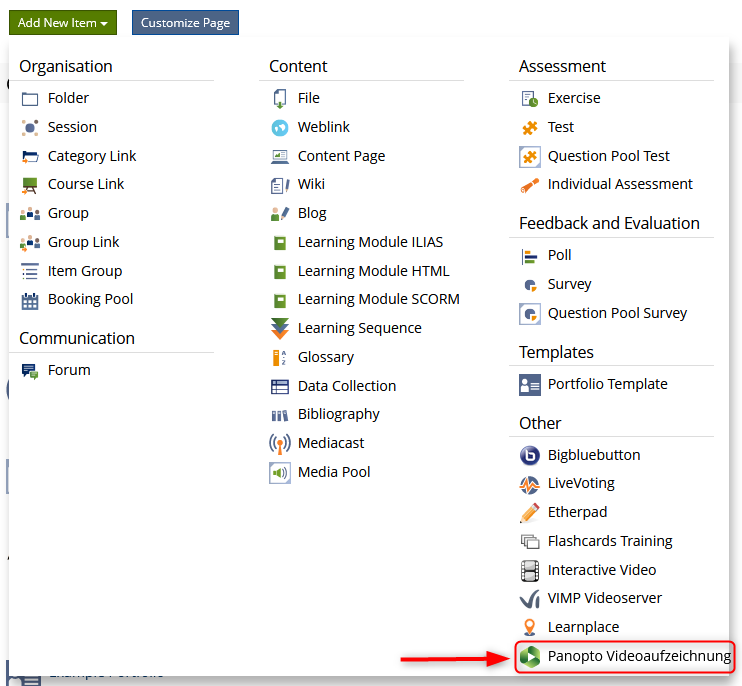Click the LiveVoting icon

pos(530,484)
